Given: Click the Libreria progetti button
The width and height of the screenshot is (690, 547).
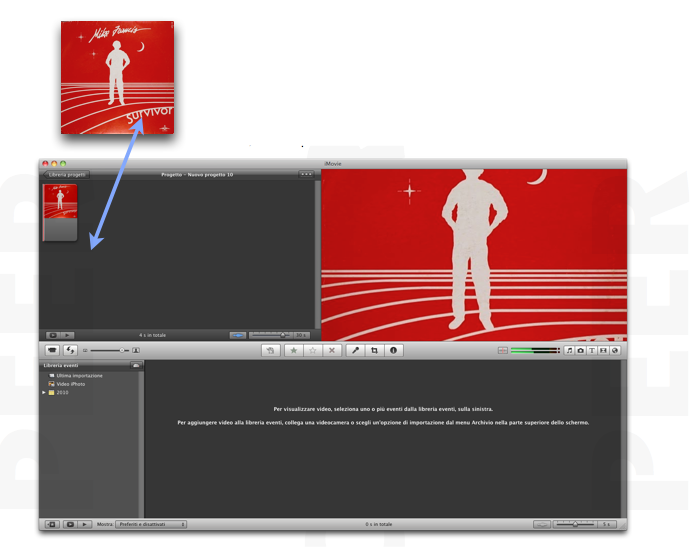Looking at the screenshot, I should click(66, 175).
